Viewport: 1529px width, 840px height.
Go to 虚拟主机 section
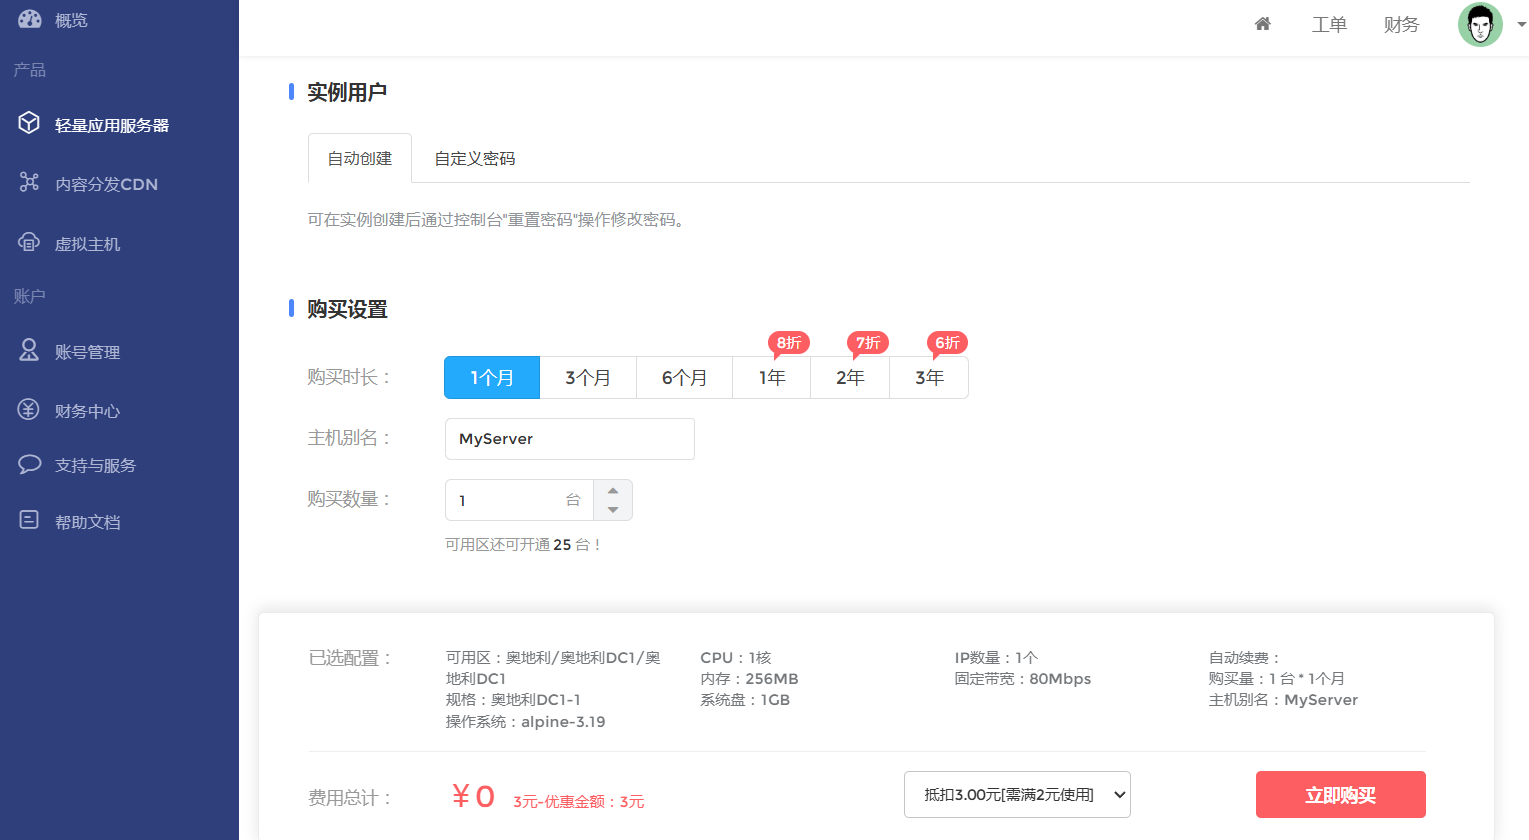[x=90, y=243]
